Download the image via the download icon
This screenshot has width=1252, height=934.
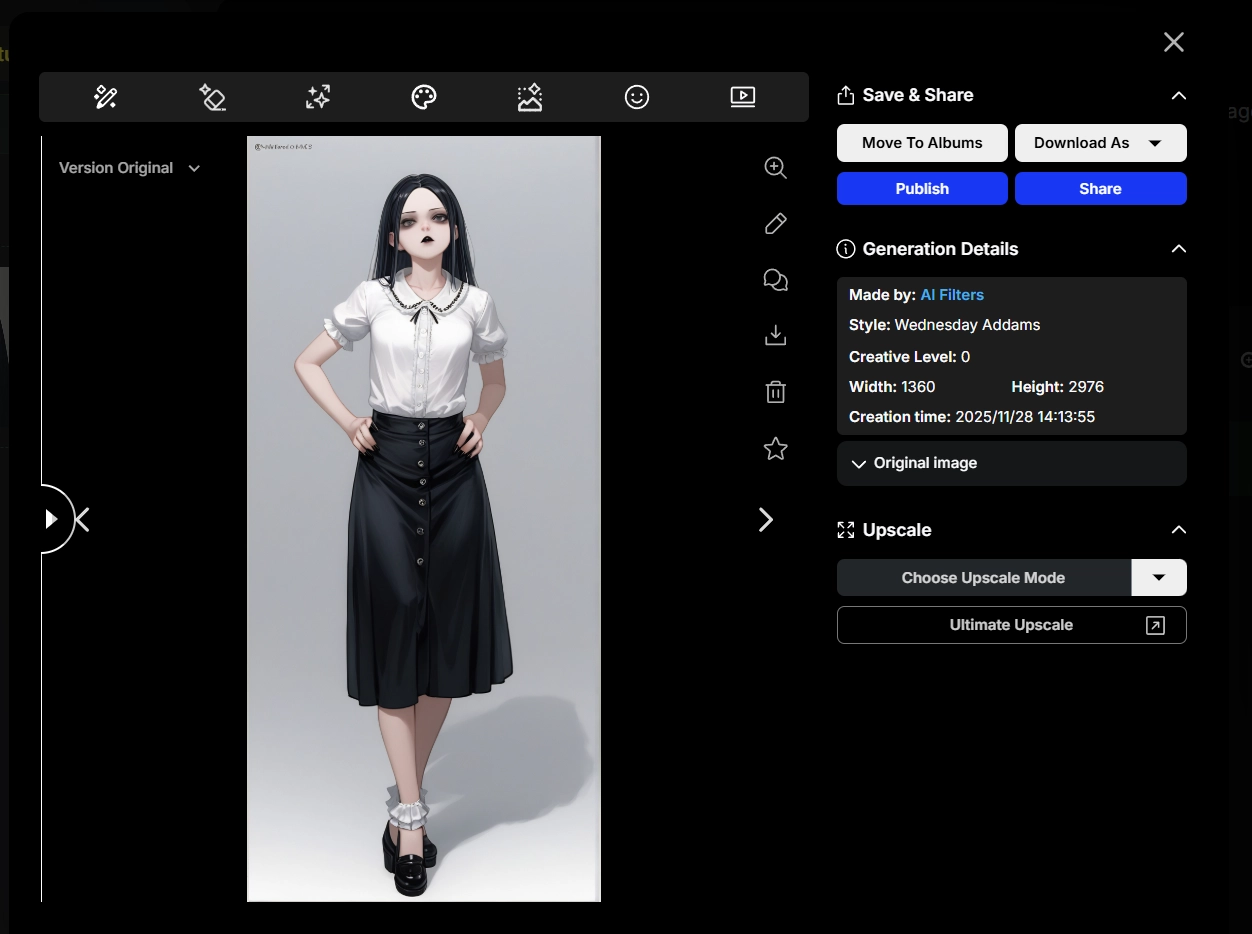point(775,335)
